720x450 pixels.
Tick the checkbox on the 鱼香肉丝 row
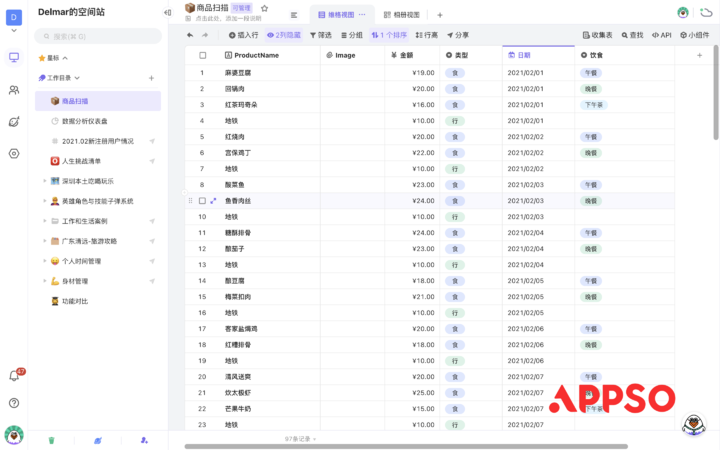tap(202, 201)
